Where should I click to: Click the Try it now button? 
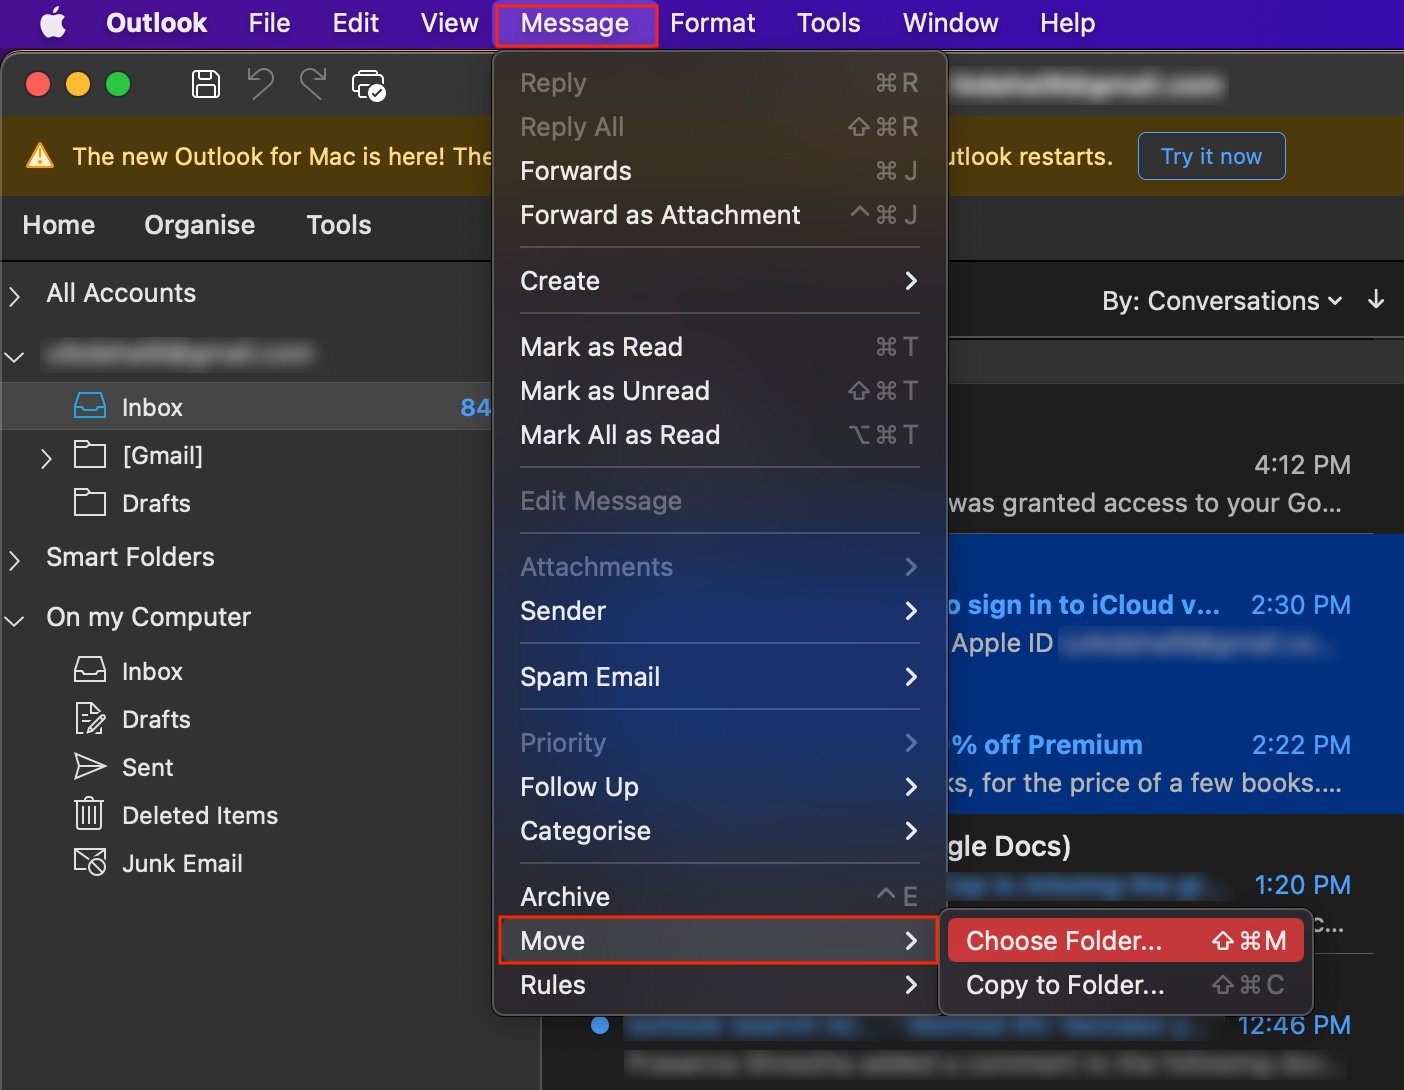pyautogui.click(x=1211, y=156)
